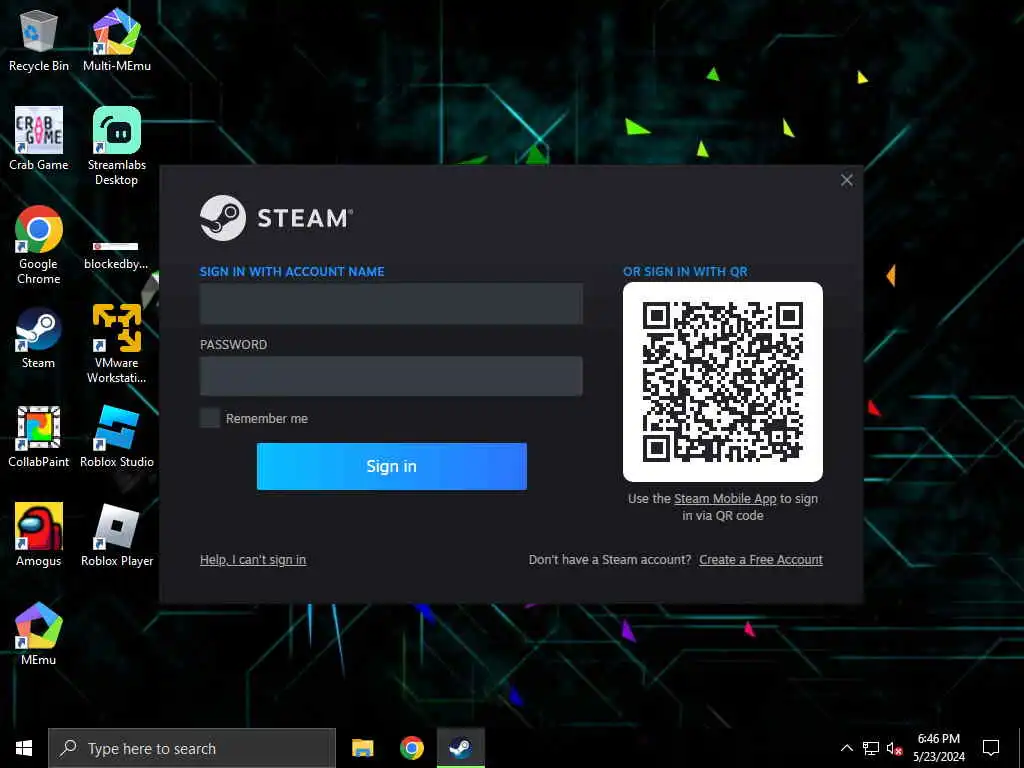Select the Crab Game desktop shortcut
This screenshot has height=768, width=1024.
coord(39,139)
